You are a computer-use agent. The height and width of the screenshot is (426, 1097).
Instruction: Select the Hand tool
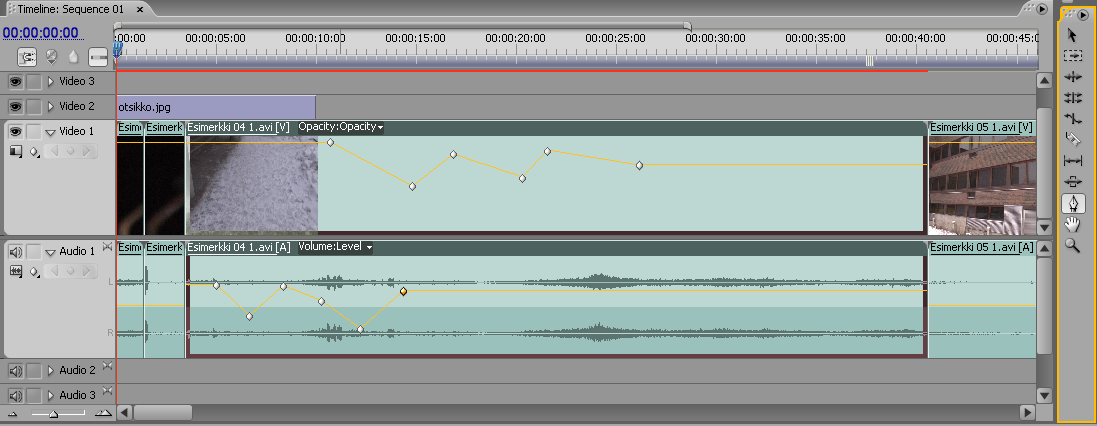click(1073, 225)
